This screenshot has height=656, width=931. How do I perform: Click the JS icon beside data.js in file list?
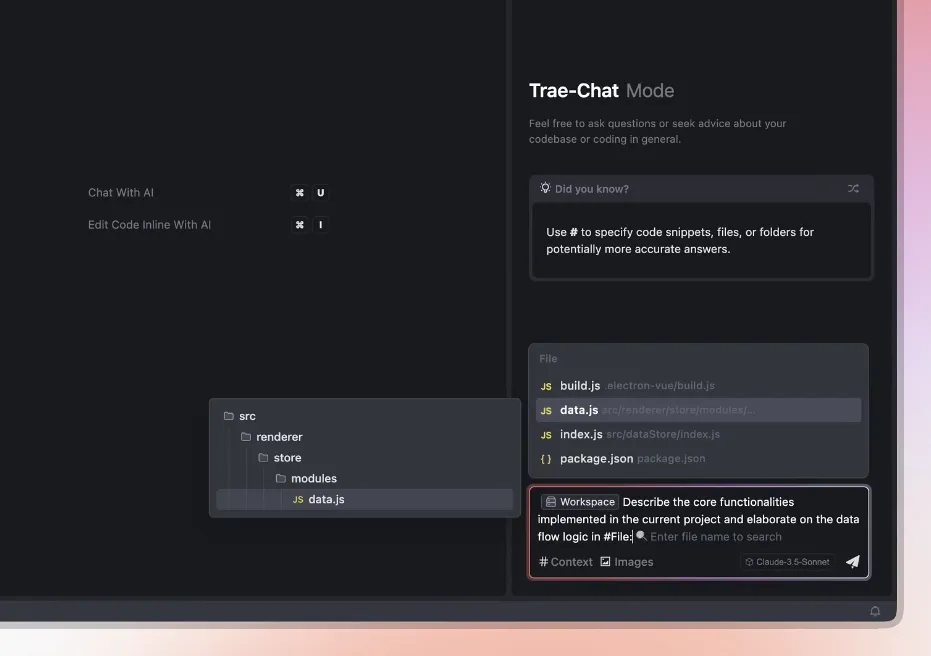[x=546, y=410]
